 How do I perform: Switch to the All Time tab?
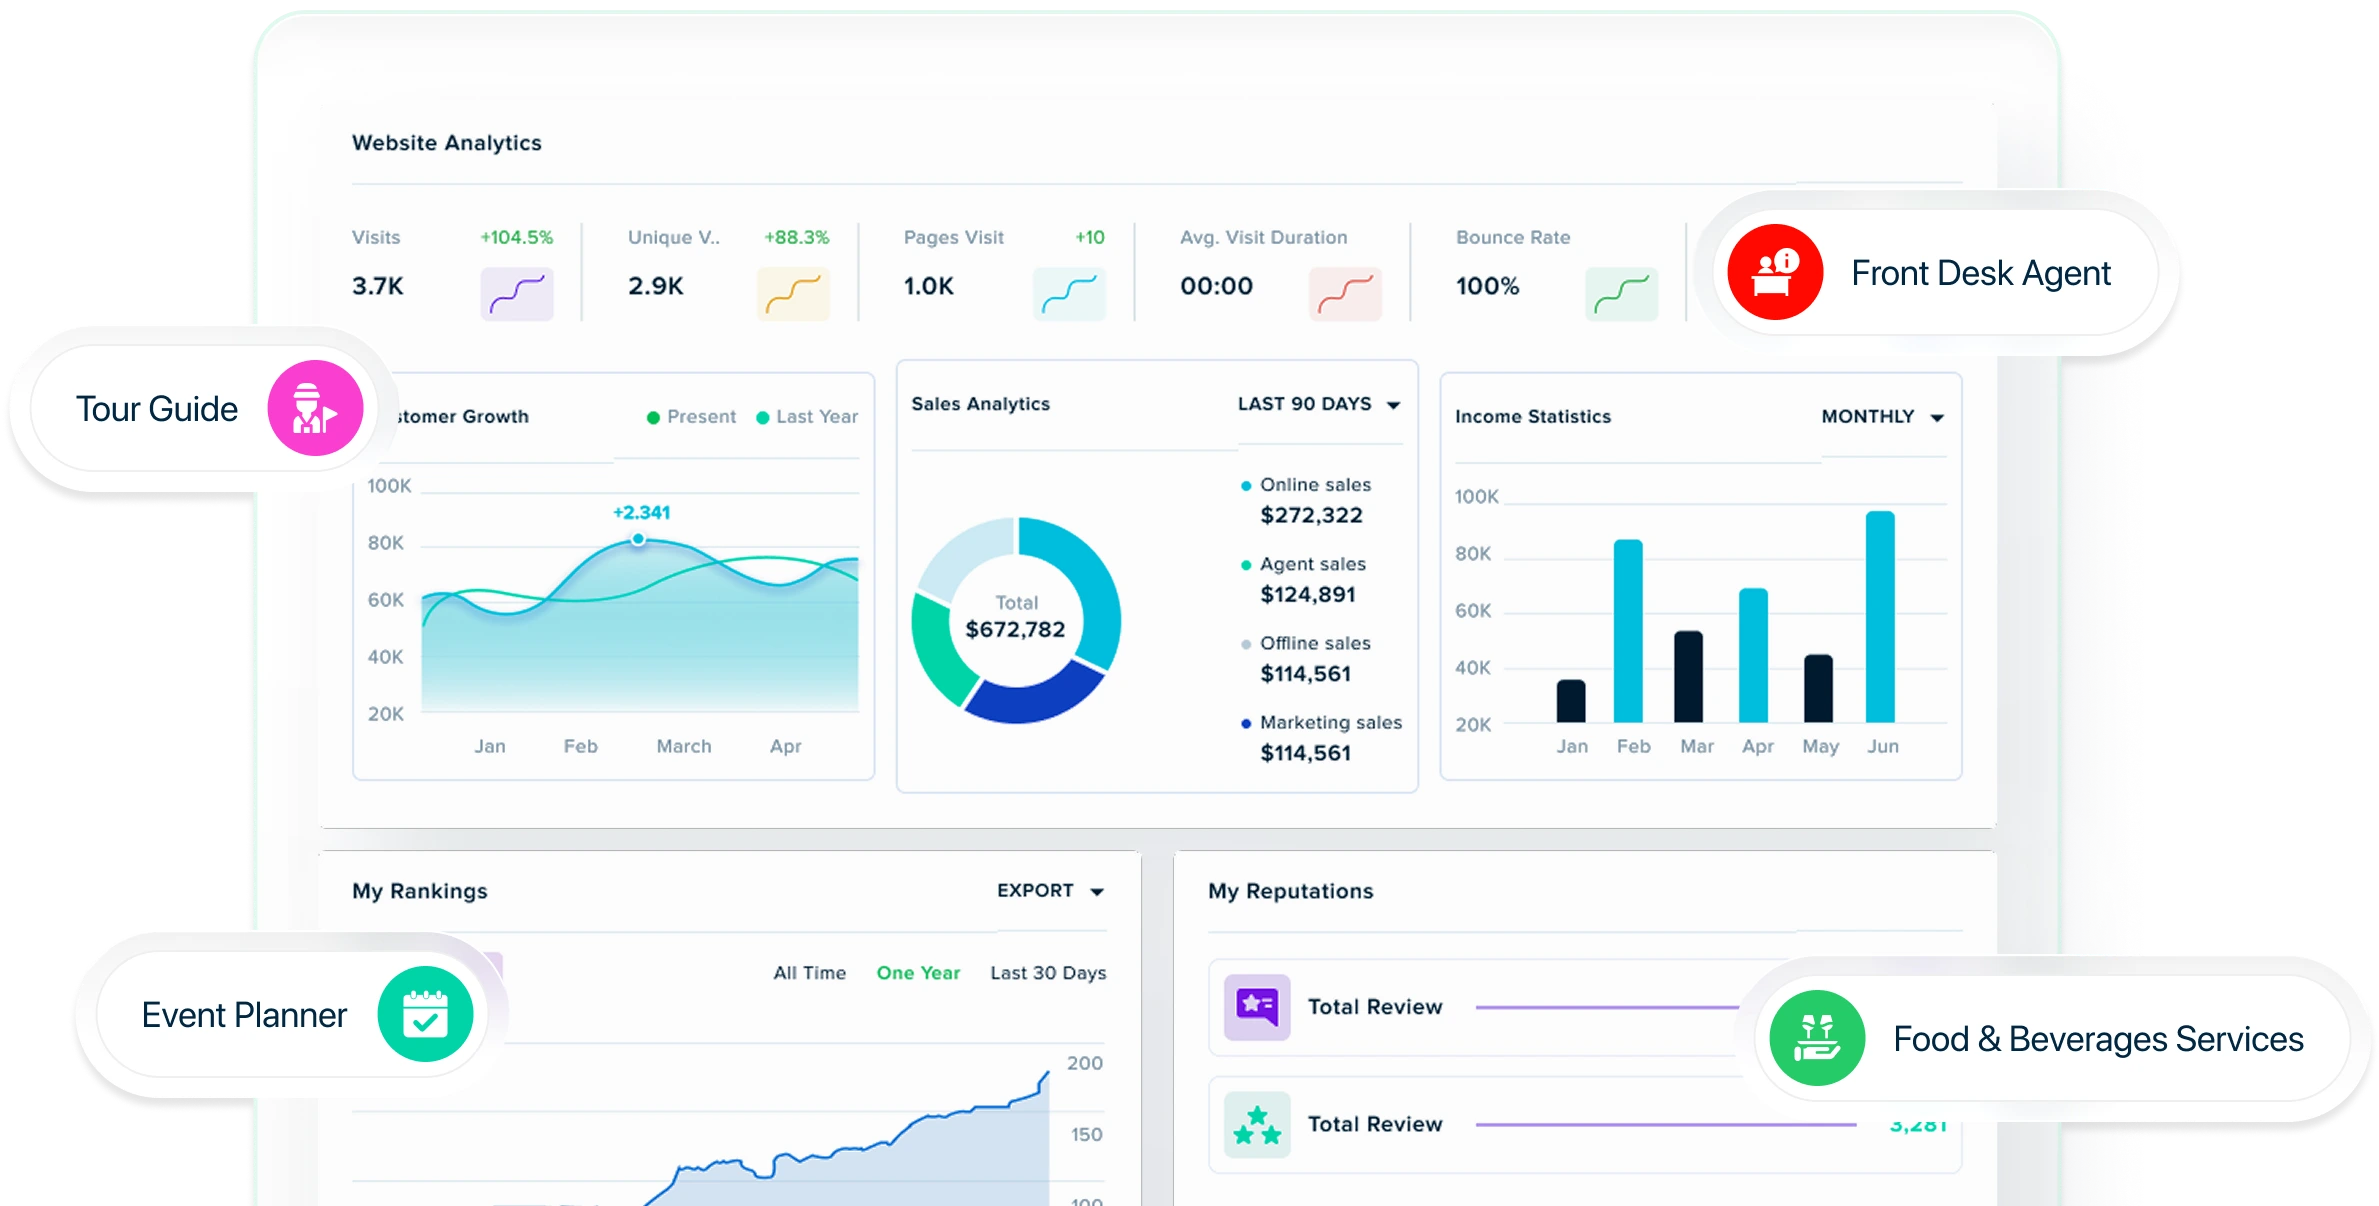[809, 973]
